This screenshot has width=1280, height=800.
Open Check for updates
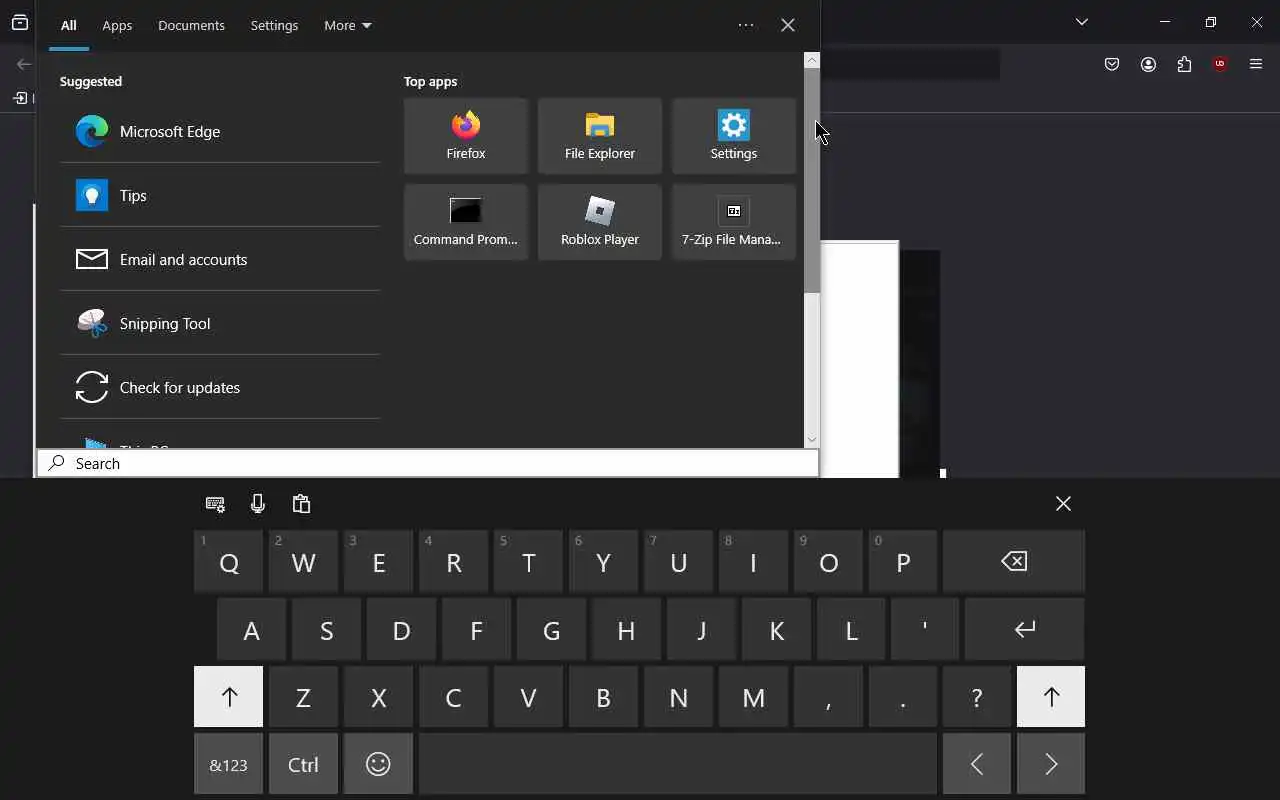point(220,387)
